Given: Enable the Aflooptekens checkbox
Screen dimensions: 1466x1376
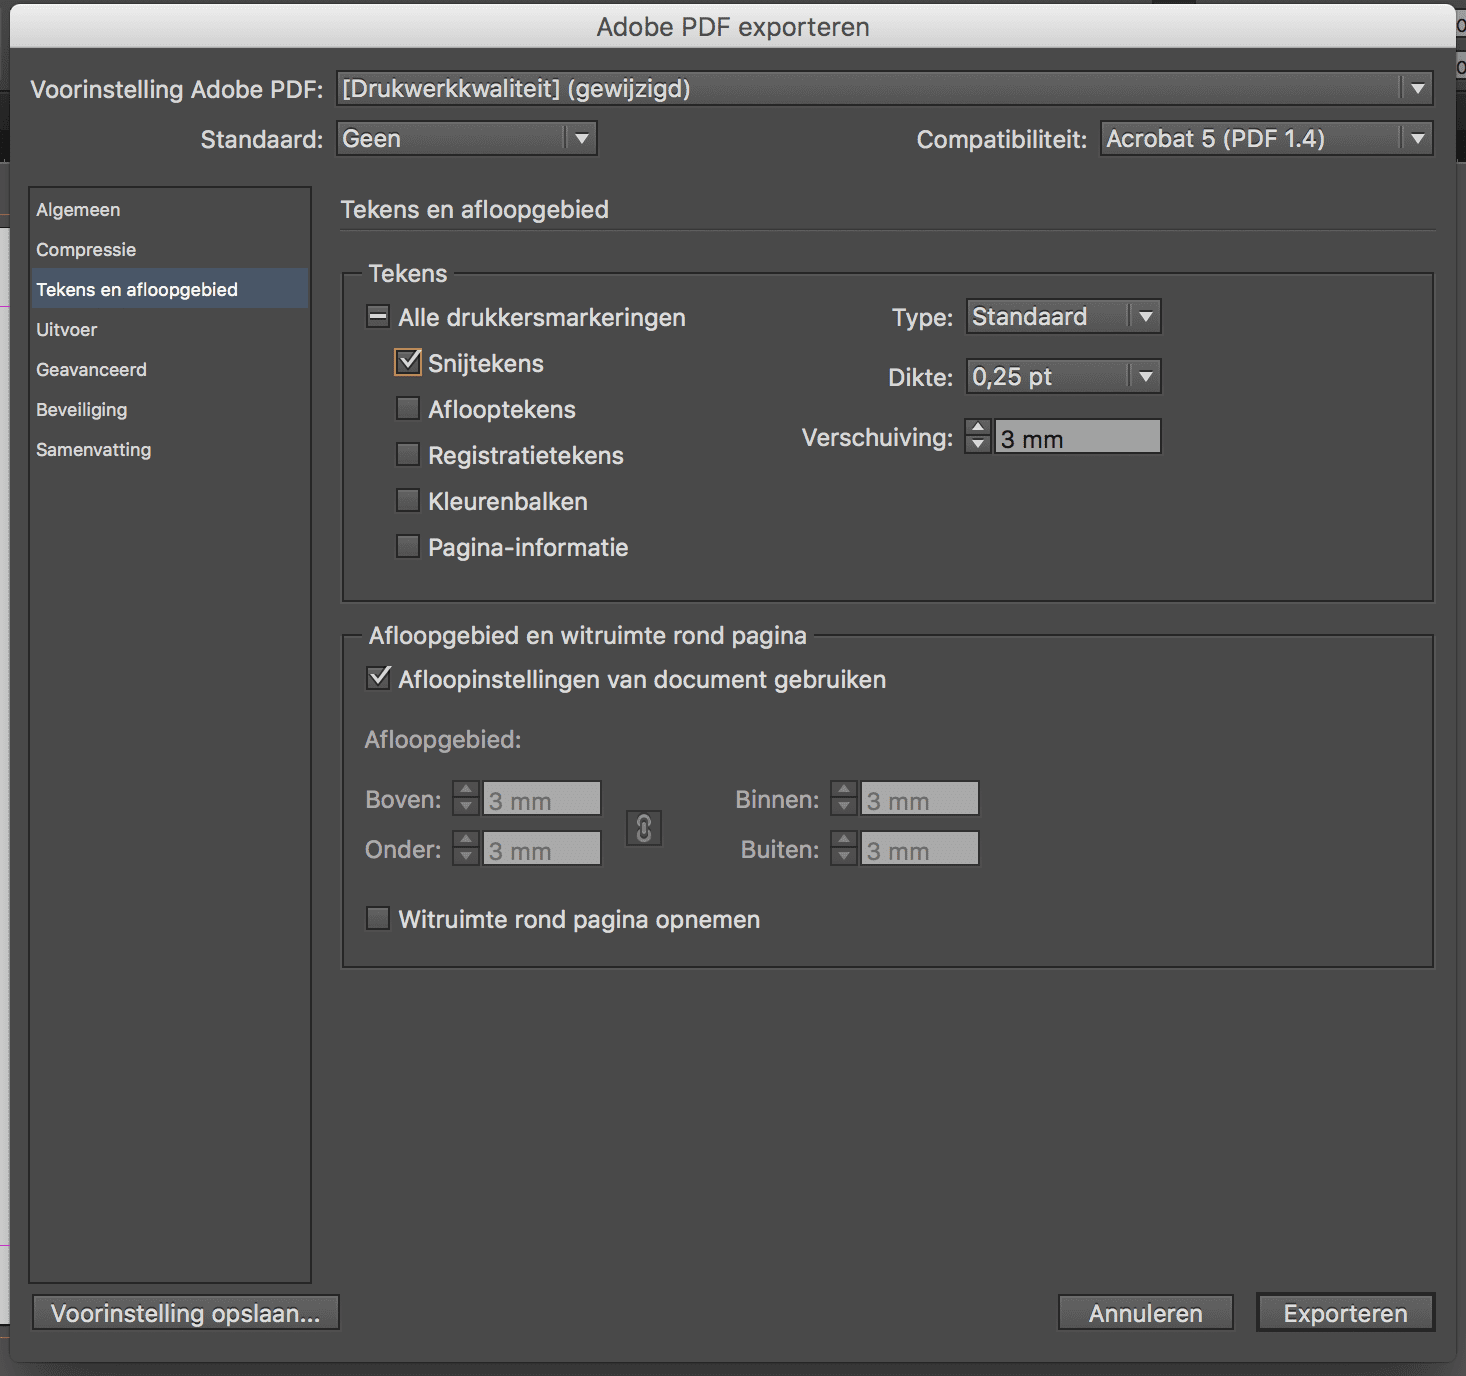Looking at the screenshot, I should point(407,408).
